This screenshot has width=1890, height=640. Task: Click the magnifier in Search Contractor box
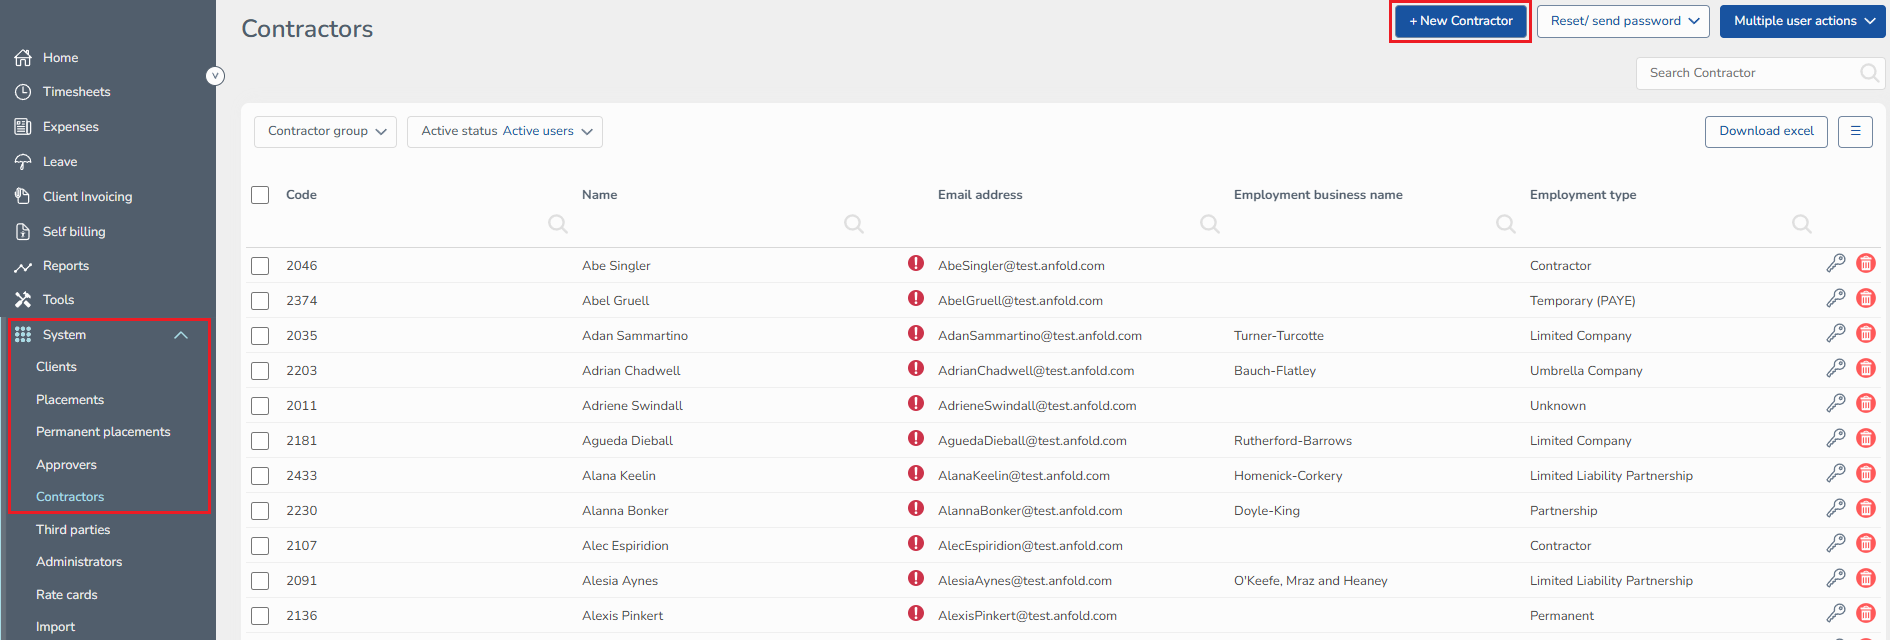point(1869,73)
